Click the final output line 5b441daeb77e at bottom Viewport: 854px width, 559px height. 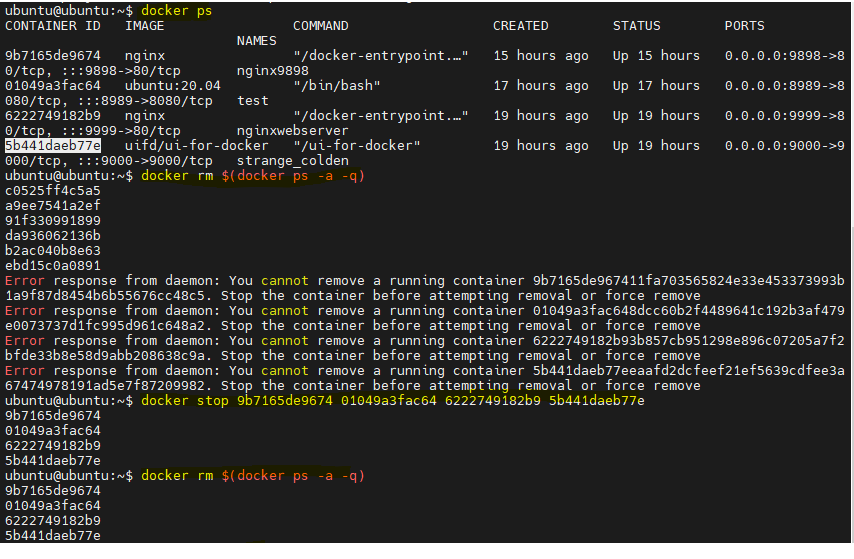click(53, 536)
